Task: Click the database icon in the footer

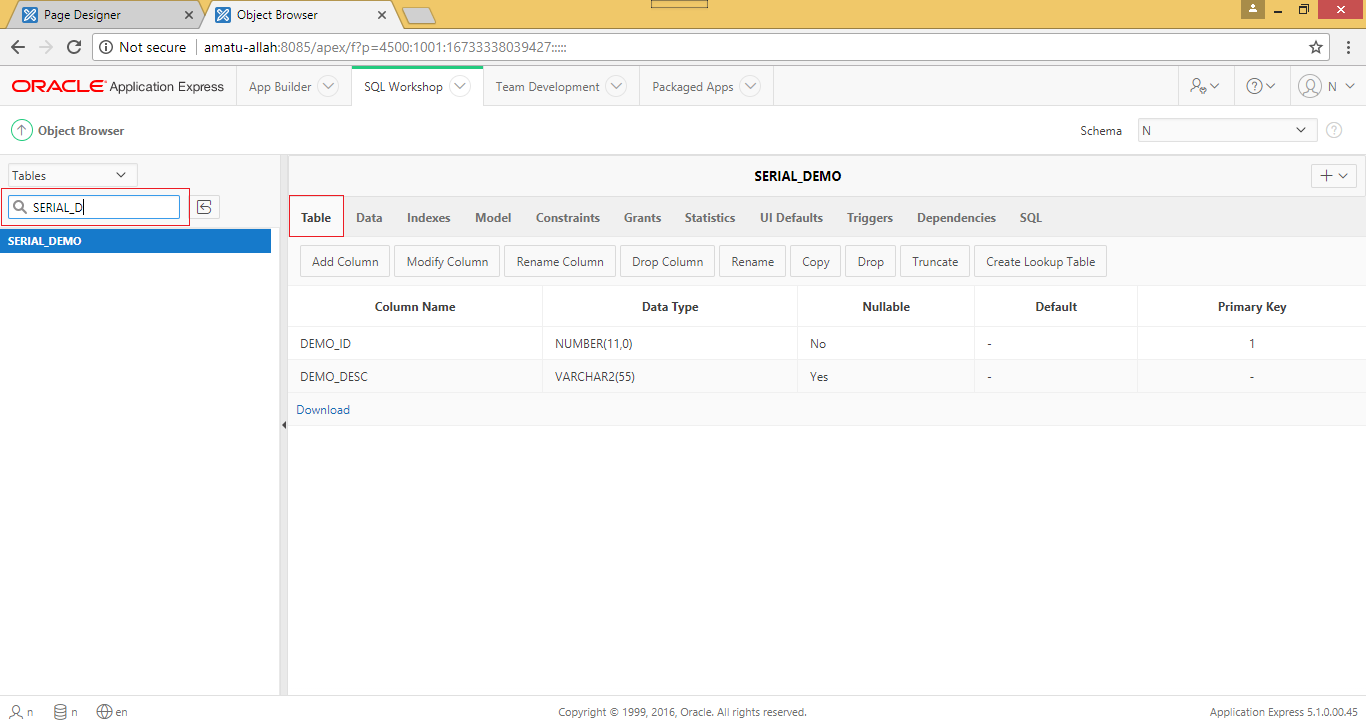Action: [57, 711]
